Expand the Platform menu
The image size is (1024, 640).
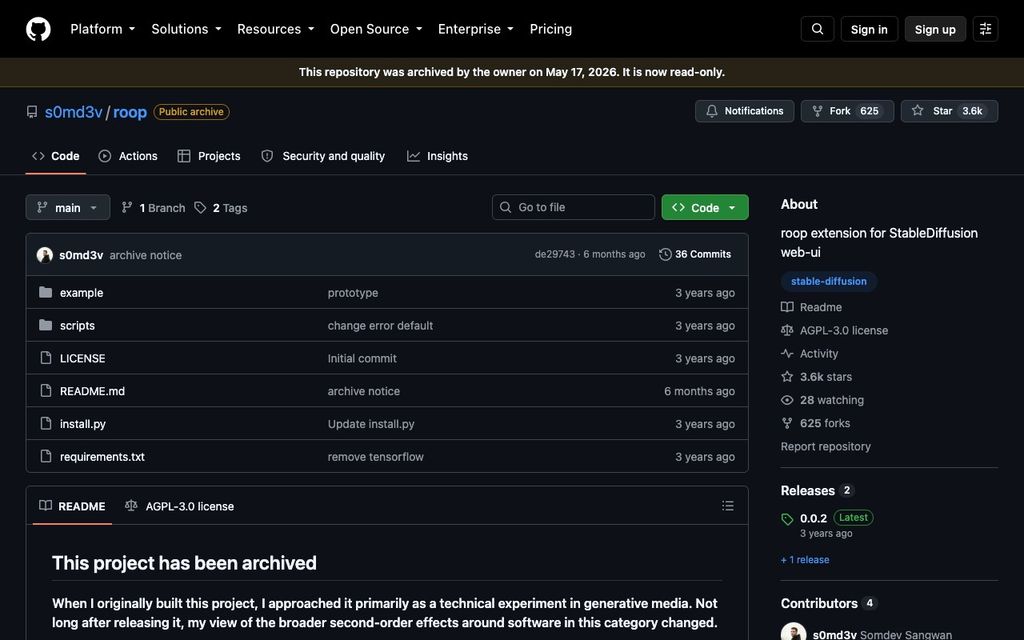[x=103, y=29]
